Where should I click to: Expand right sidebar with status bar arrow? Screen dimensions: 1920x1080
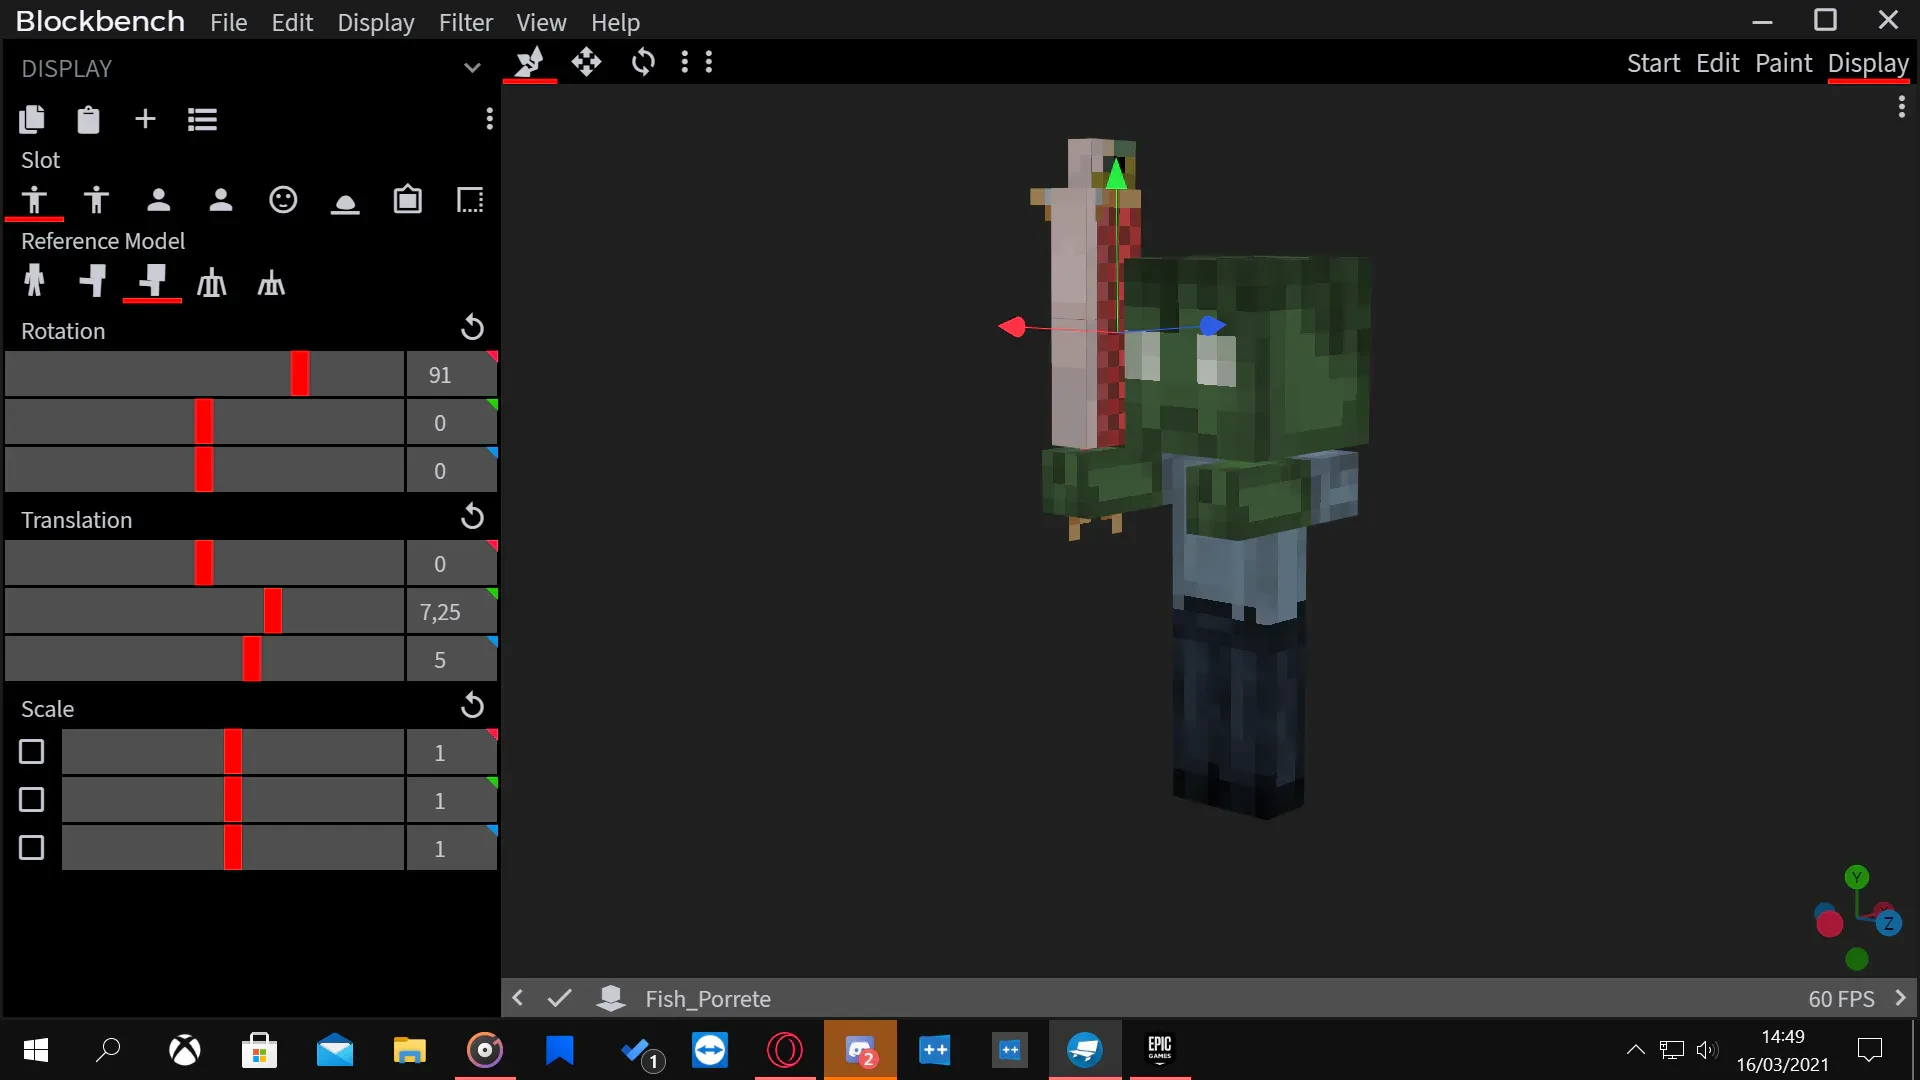(1901, 998)
